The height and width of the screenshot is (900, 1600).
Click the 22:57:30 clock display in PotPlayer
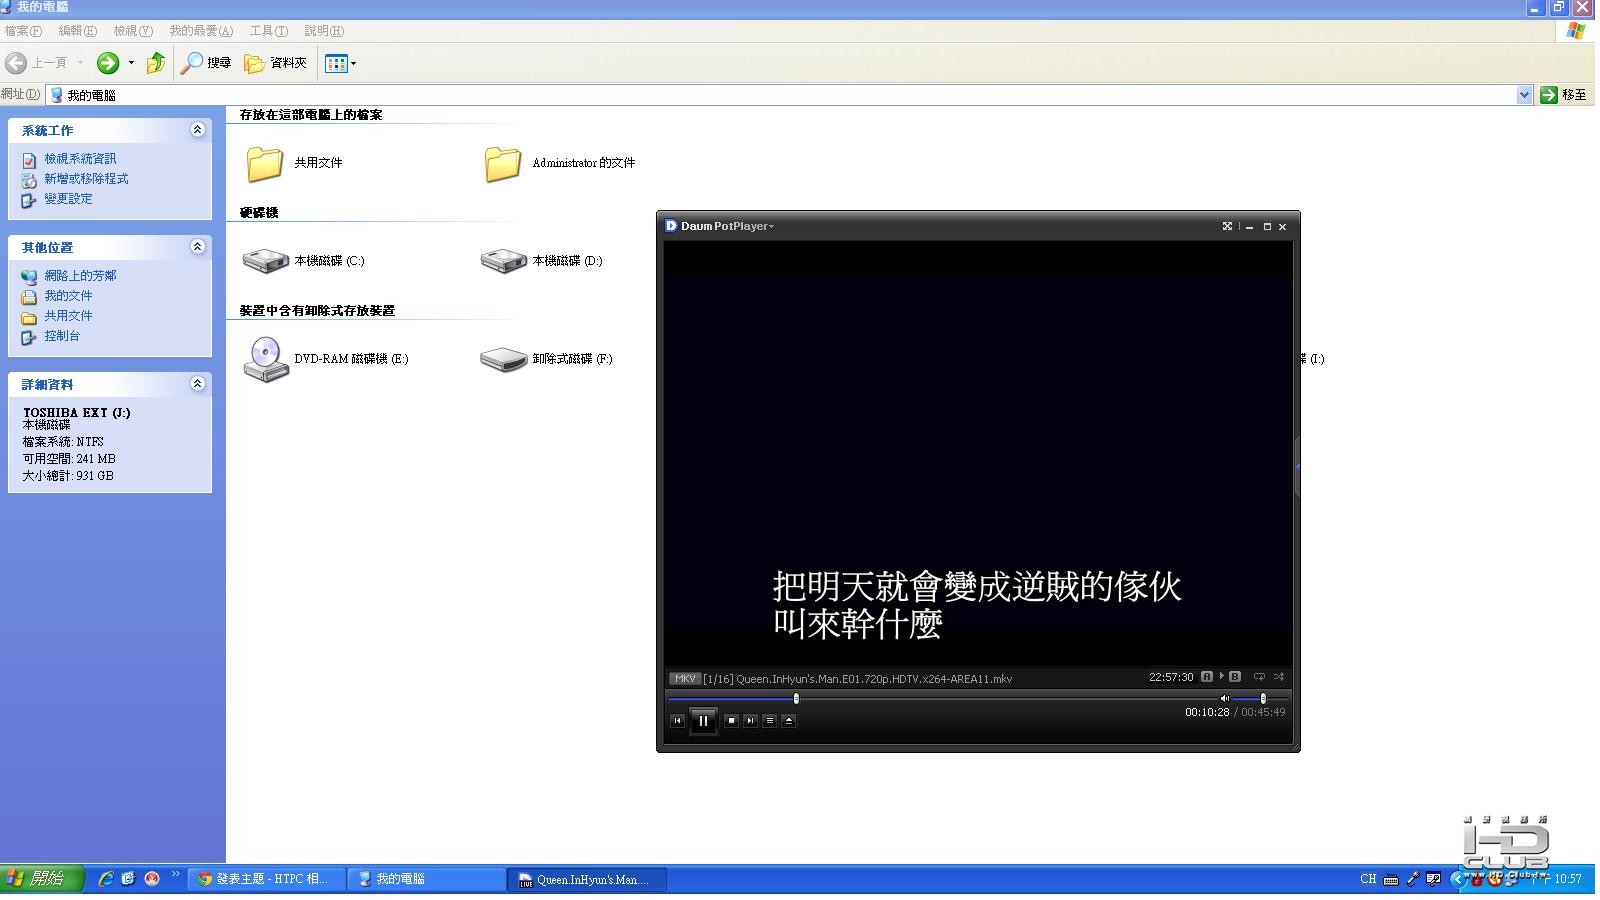1171,677
